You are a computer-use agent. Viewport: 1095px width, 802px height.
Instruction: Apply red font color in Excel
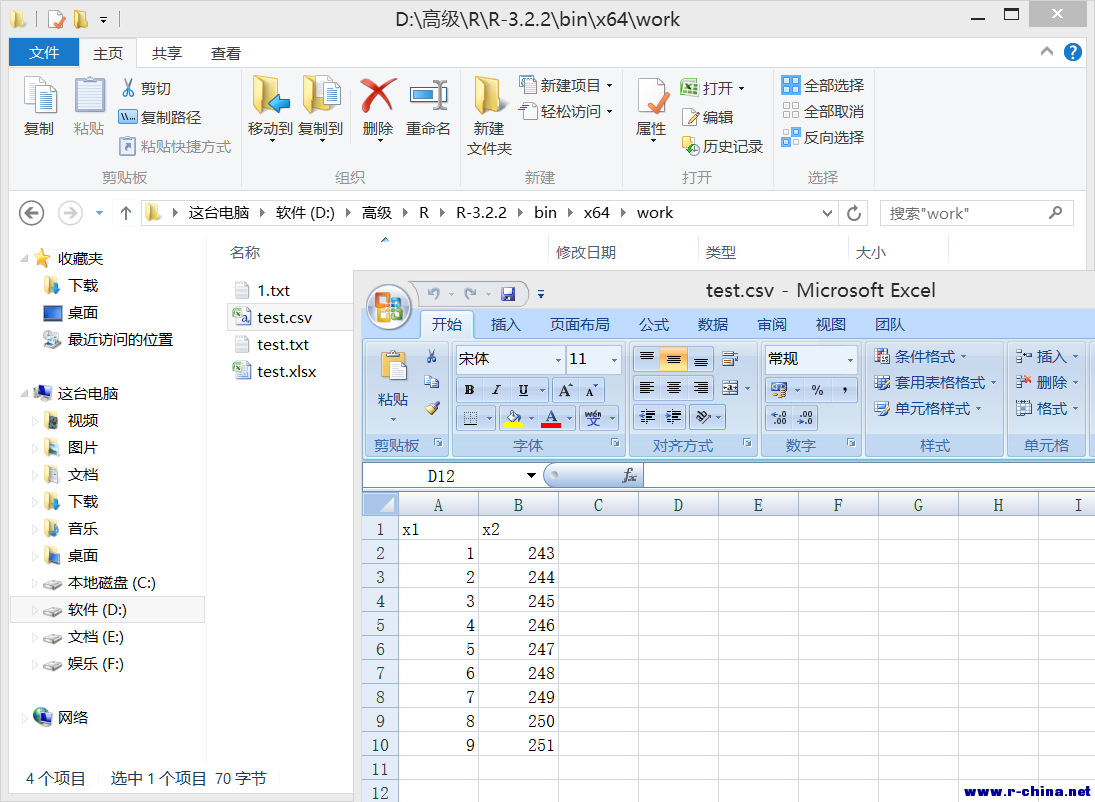(551, 418)
